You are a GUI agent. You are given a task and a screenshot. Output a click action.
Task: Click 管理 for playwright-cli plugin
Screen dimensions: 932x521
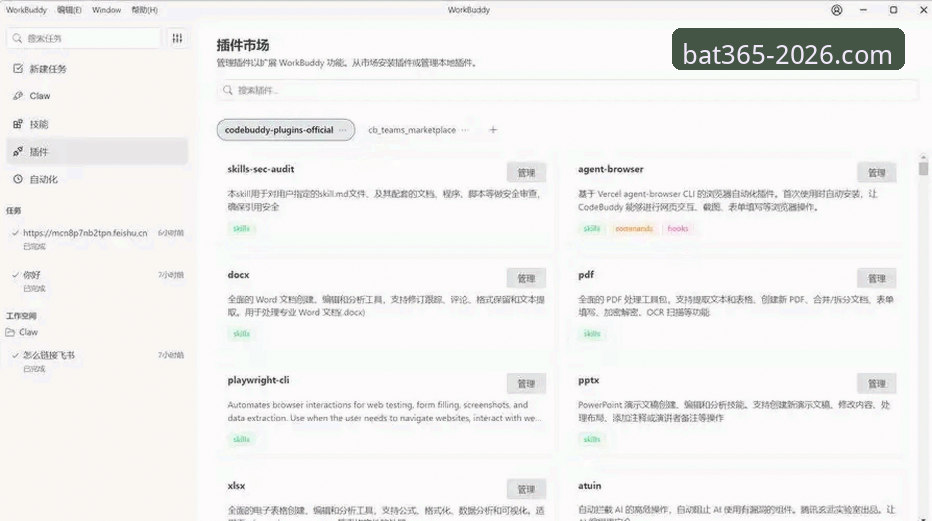(x=526, y=384)
